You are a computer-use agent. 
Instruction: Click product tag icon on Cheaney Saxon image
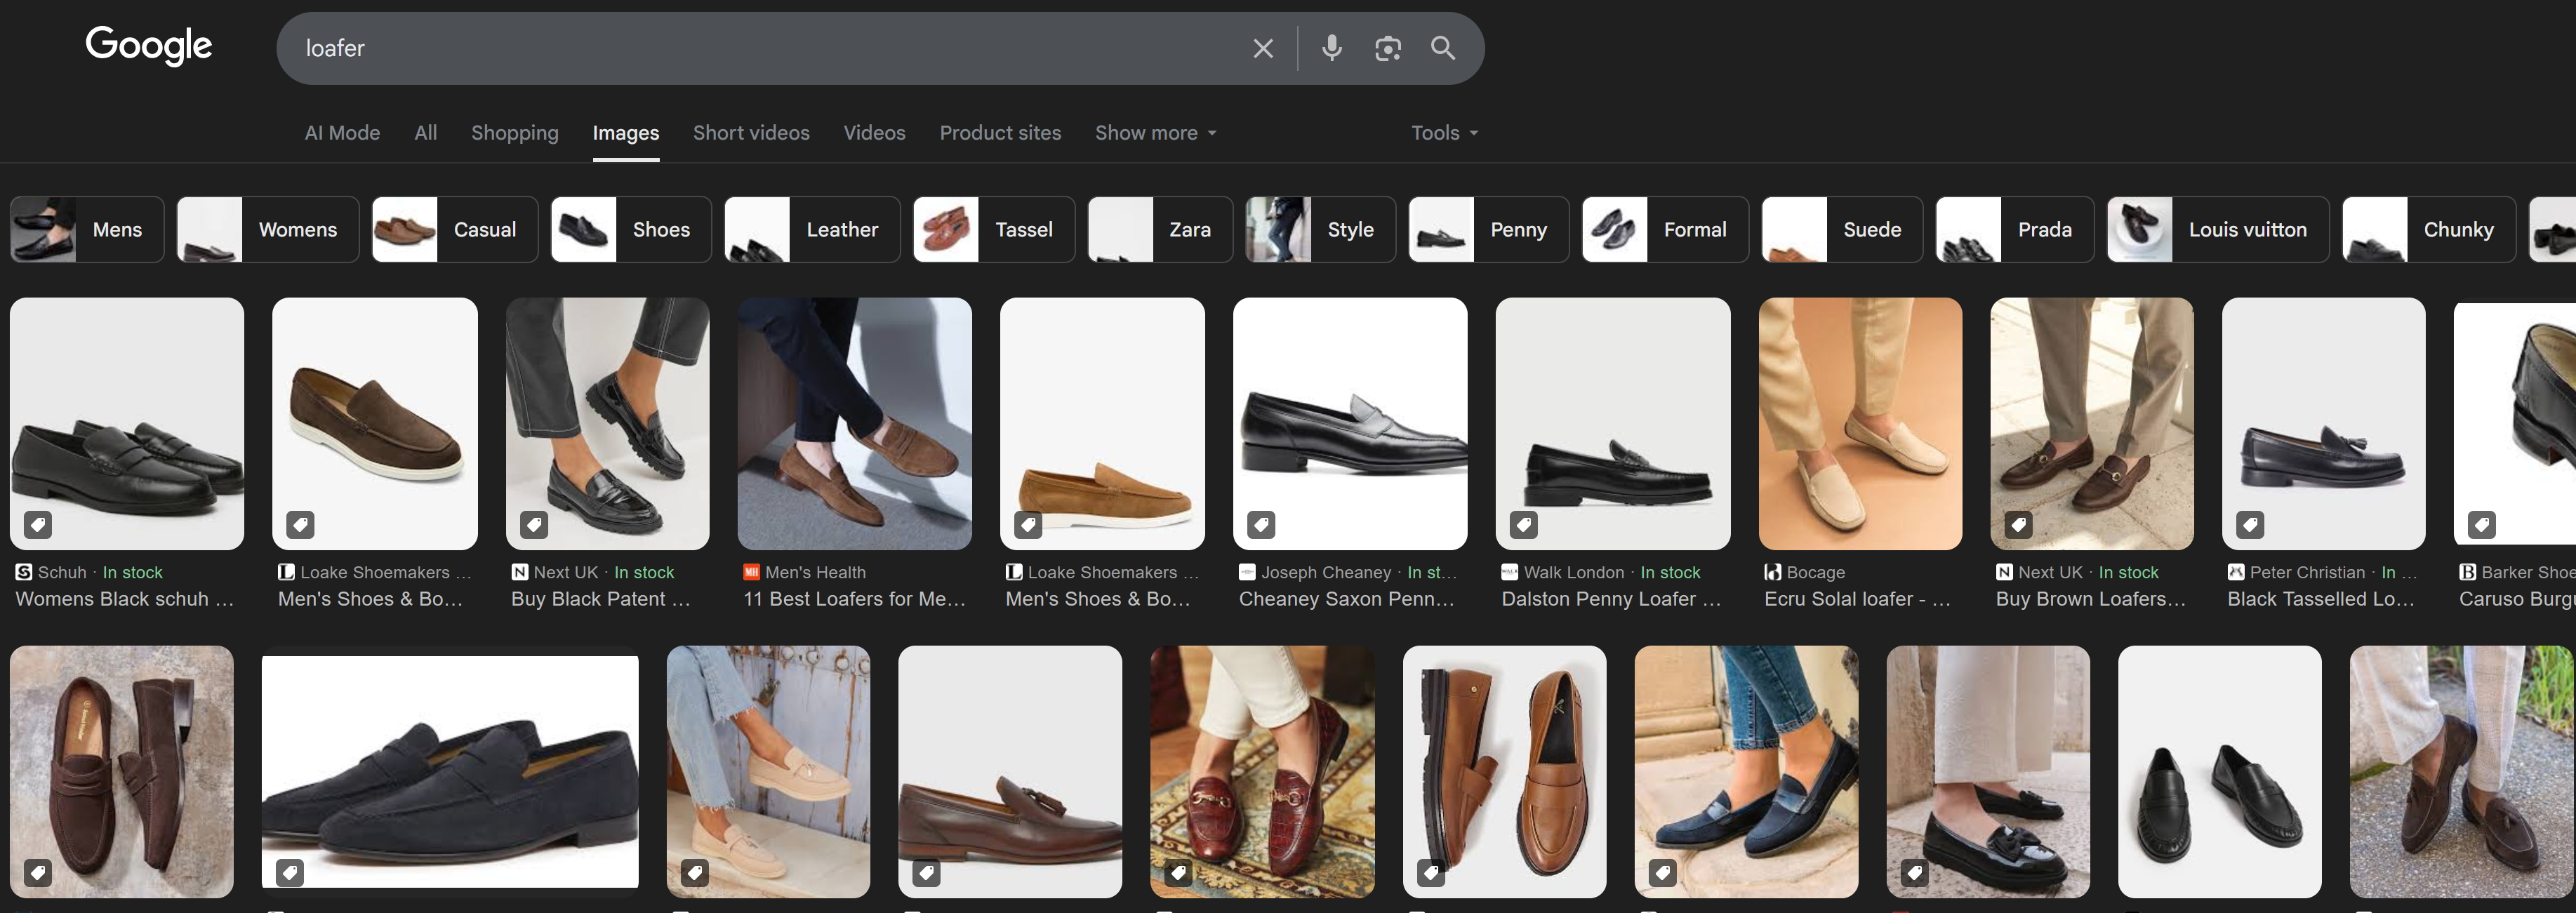click(1261, 524)
